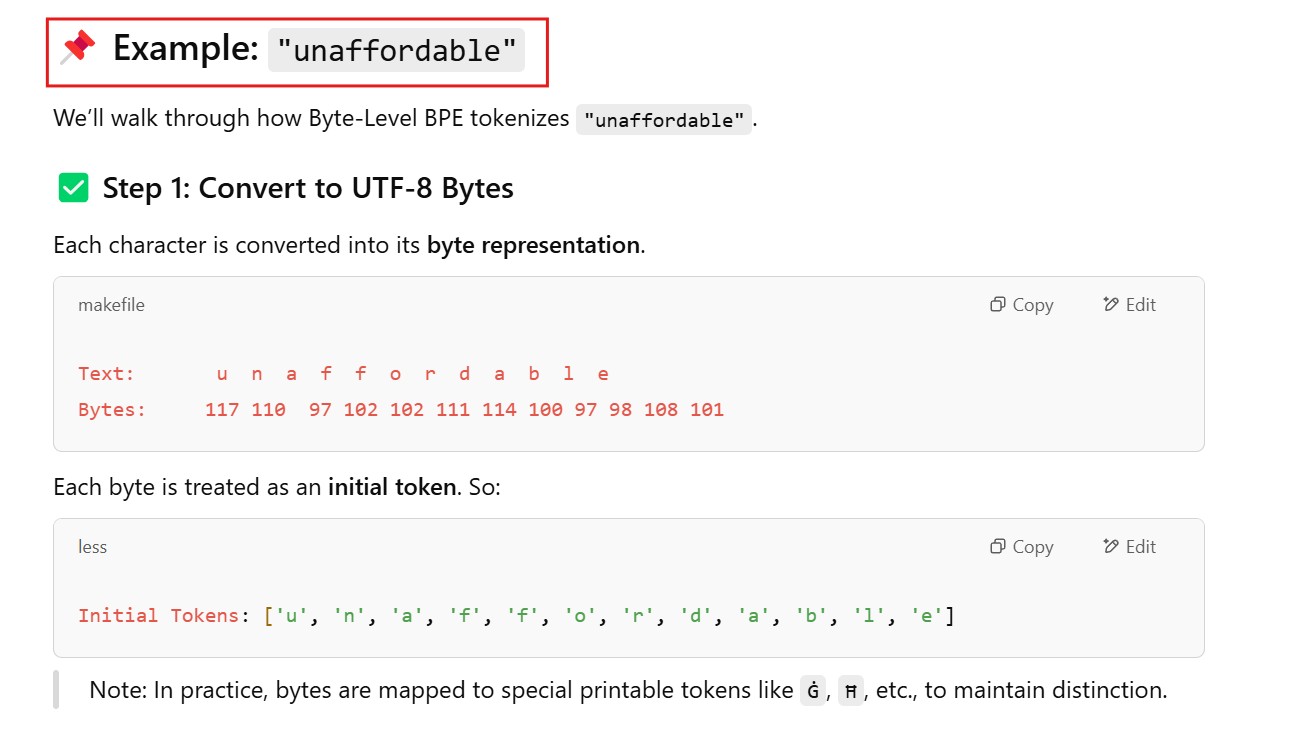Click the "less" language label
This screenshot has height=755, width=1312.
click(92, 547)
